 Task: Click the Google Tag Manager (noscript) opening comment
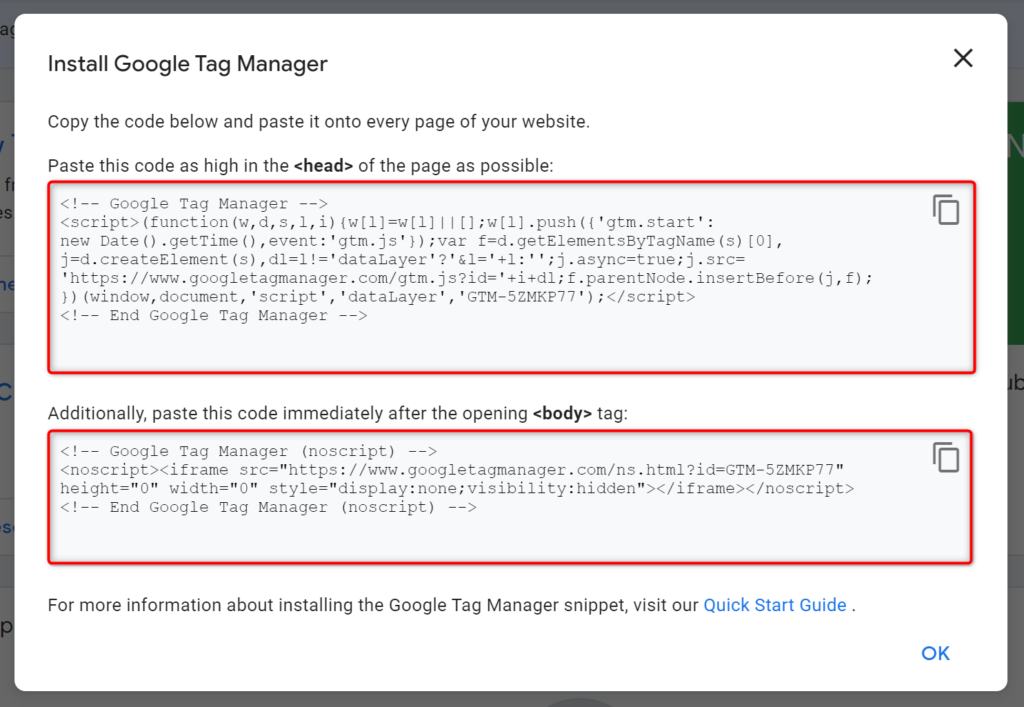249,451
